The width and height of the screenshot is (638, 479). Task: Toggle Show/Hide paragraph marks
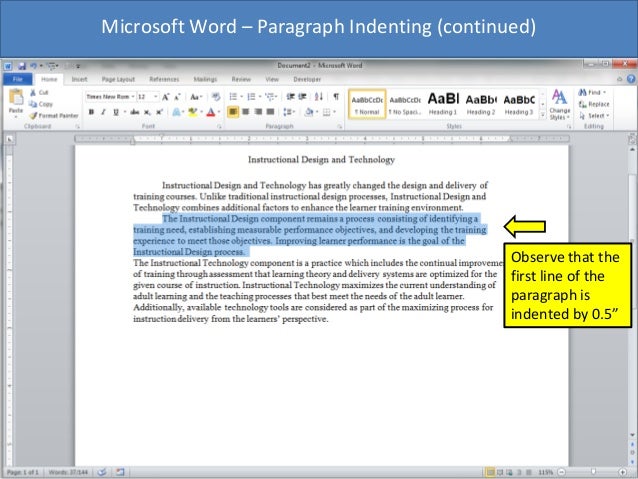[336, 97]
